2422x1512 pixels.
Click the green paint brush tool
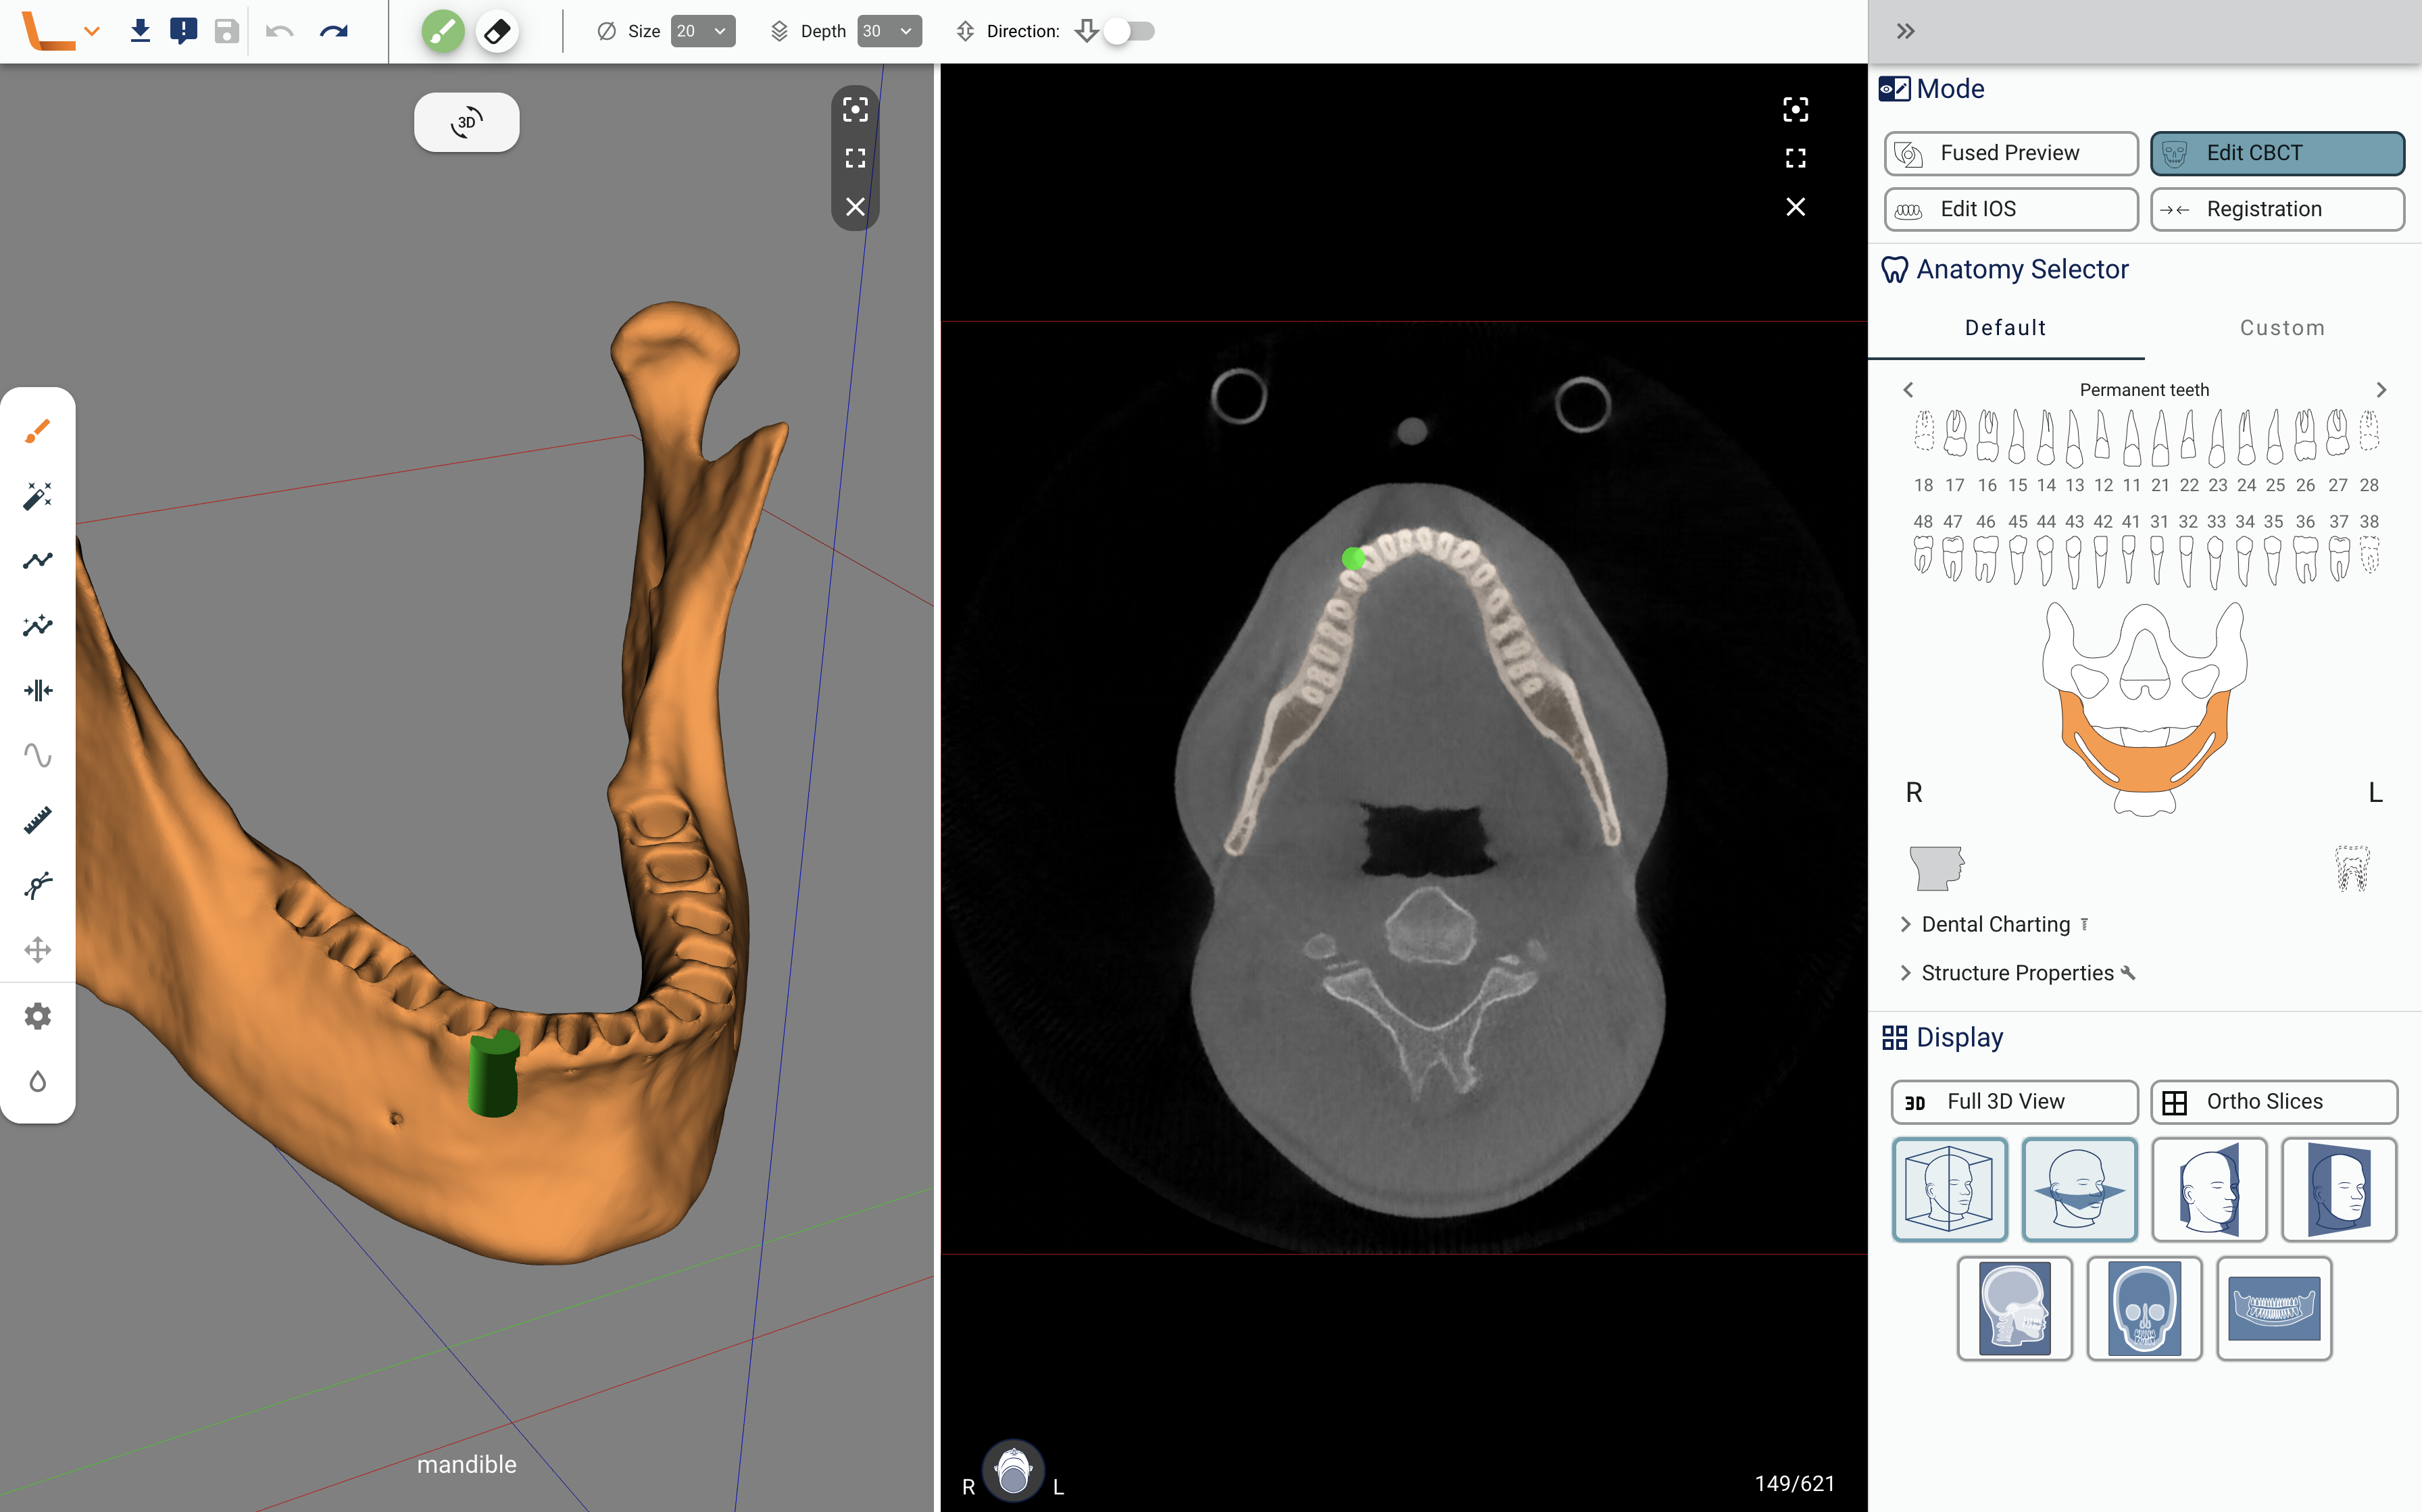coord(443,32)
